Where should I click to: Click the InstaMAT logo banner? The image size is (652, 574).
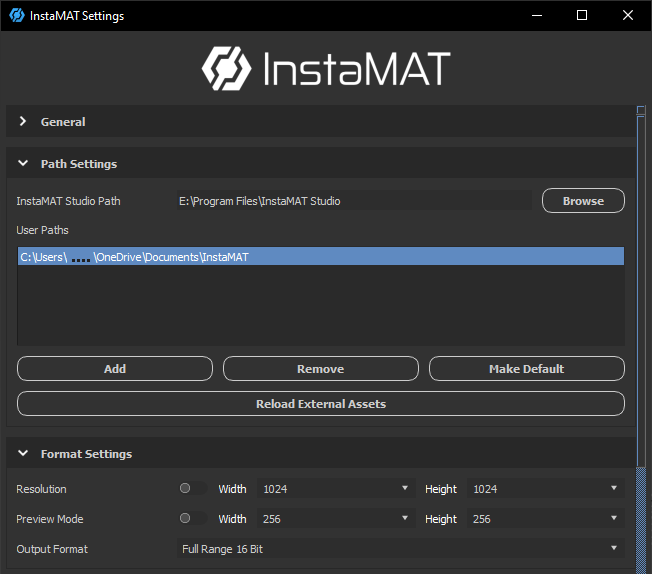point(326,69)
